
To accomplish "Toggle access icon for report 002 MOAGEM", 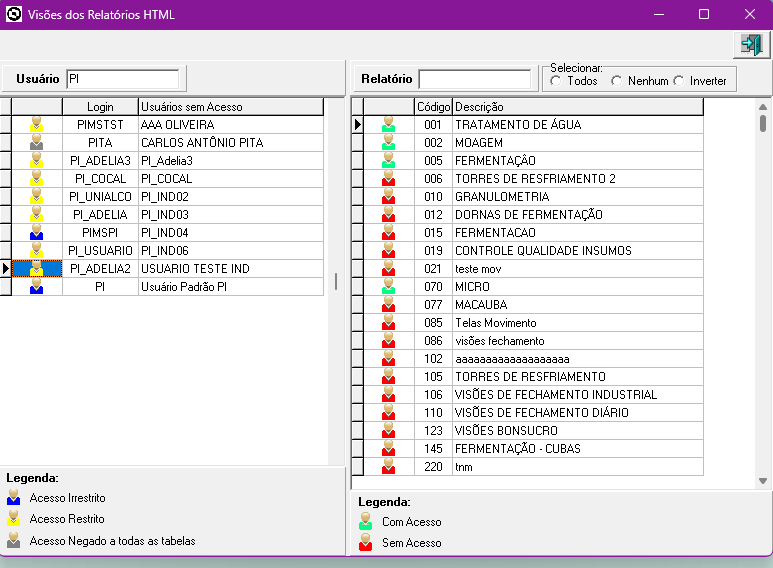I will 388,142.
